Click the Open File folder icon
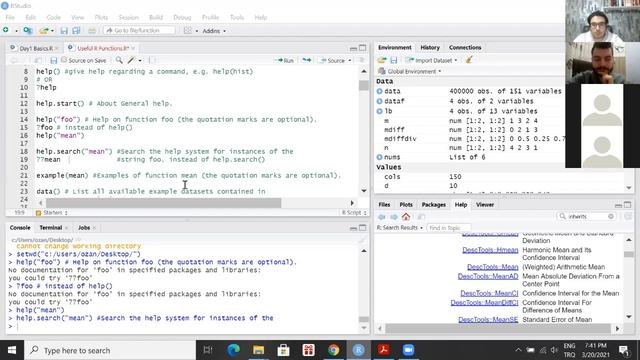Screen dimensions: 640x360 [x=43, y=31]
